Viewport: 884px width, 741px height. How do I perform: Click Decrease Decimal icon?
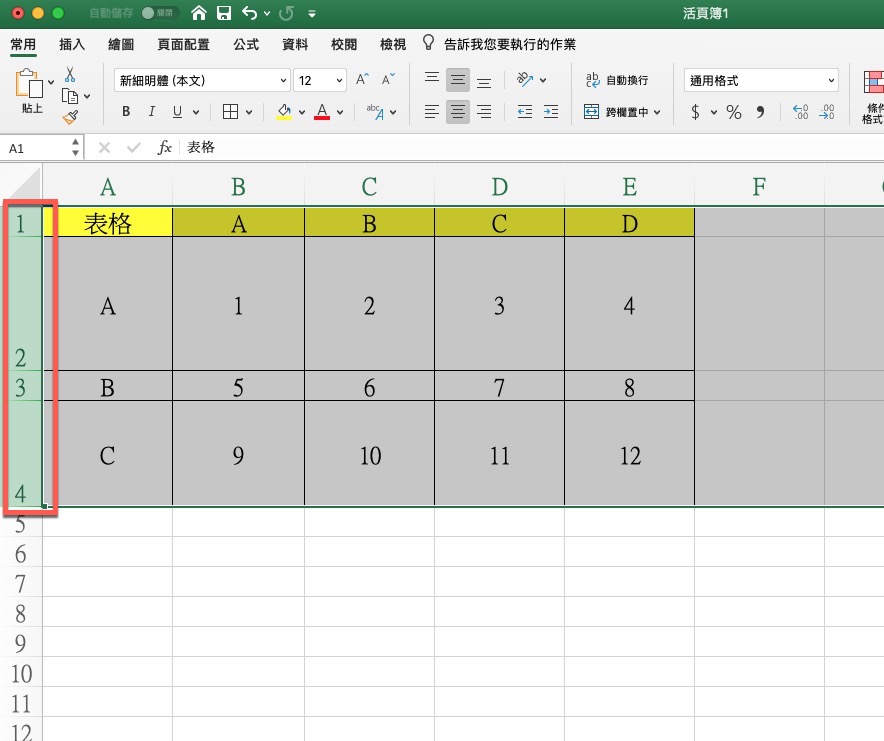827,112
